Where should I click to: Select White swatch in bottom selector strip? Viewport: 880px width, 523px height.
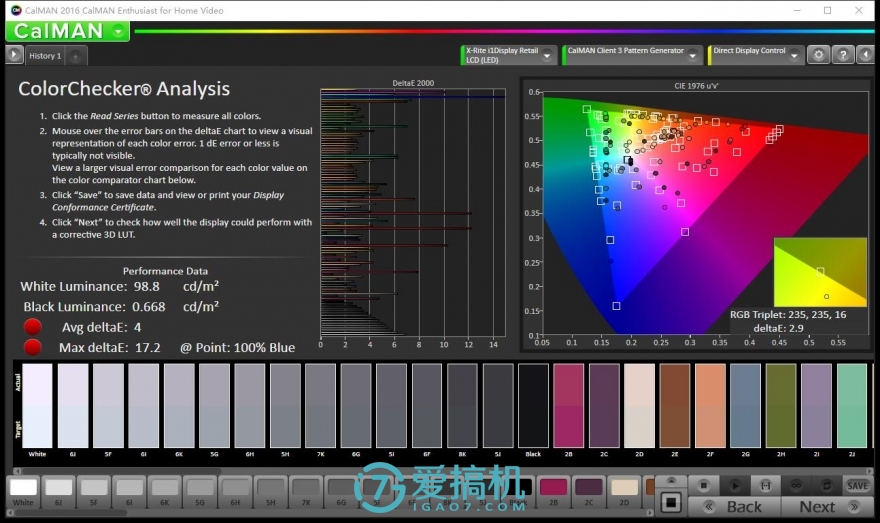coord(23,492)
